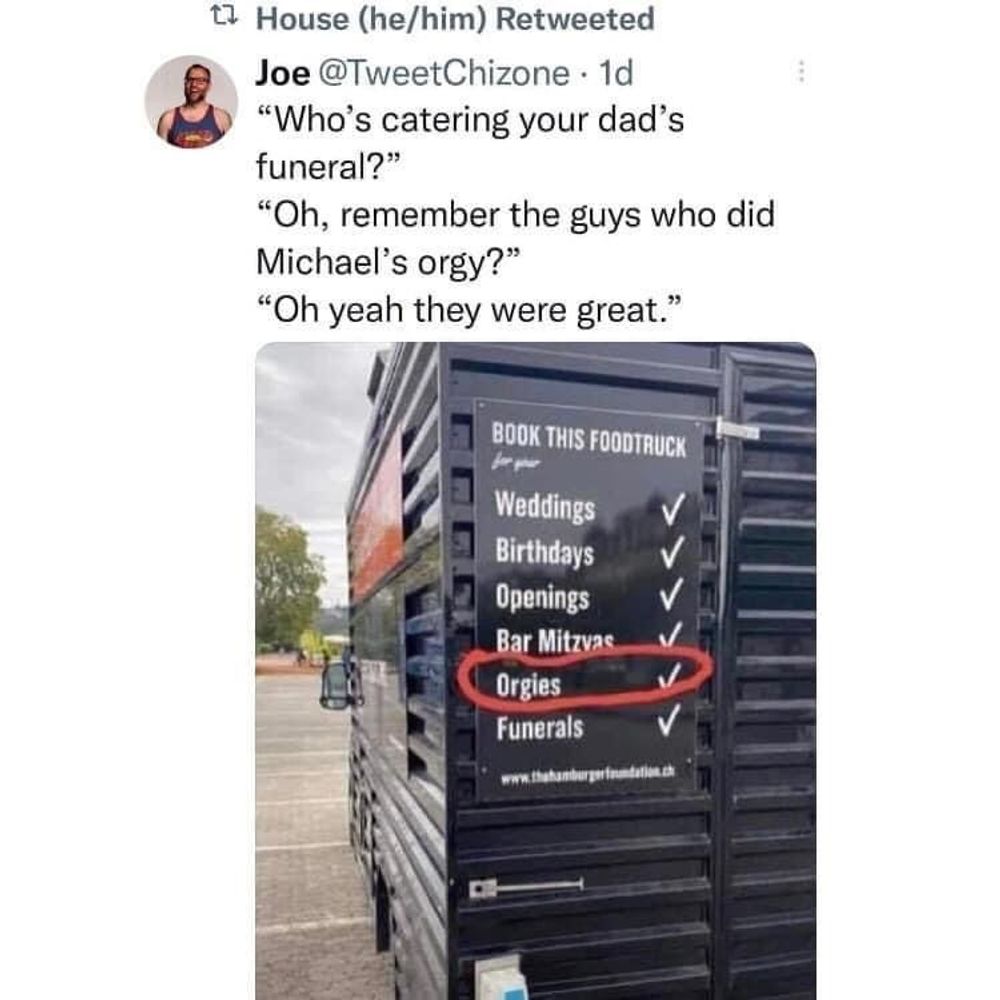Open Joe's profile picture avatar

191,102
